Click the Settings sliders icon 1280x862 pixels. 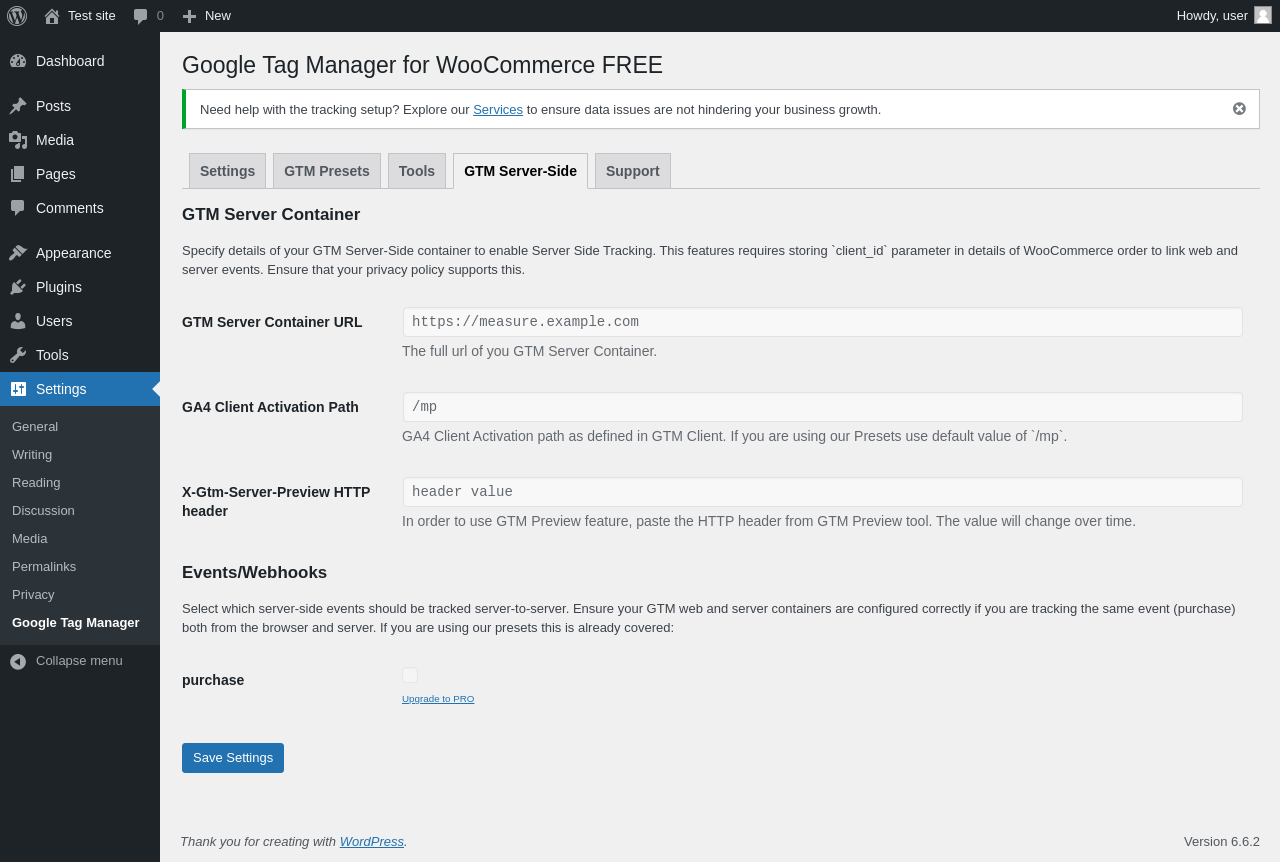click(18, 389)
